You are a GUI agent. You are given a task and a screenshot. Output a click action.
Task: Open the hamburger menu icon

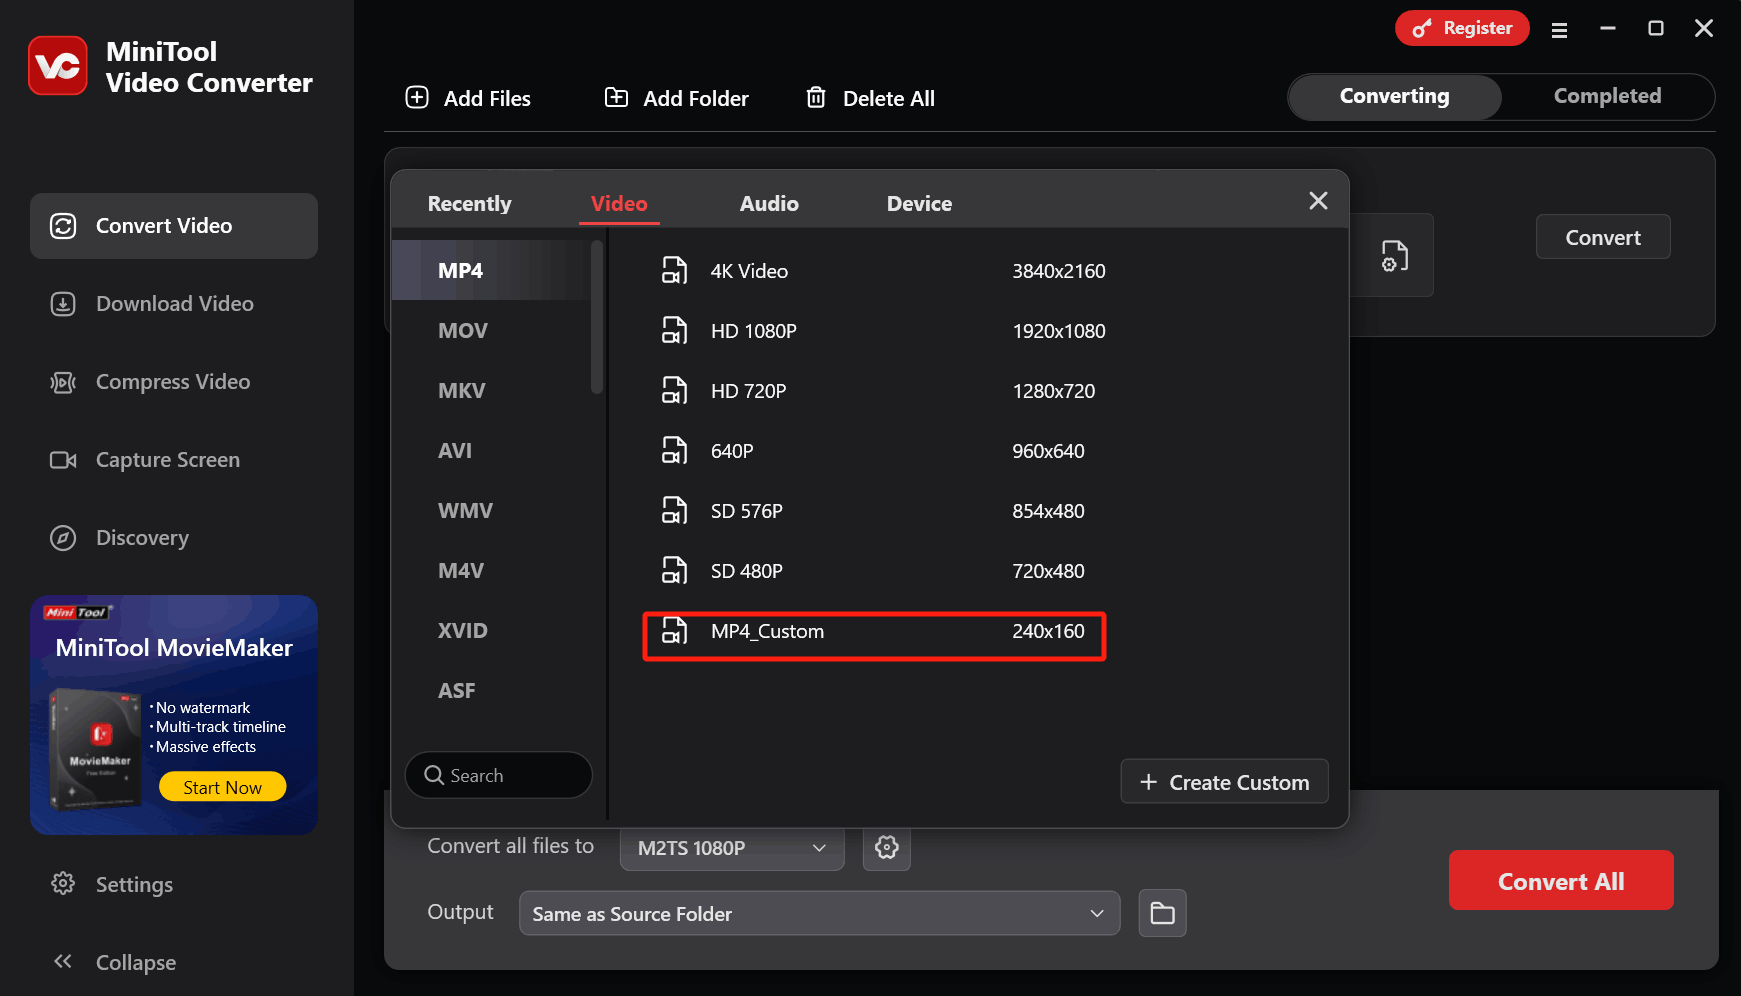1559,30
